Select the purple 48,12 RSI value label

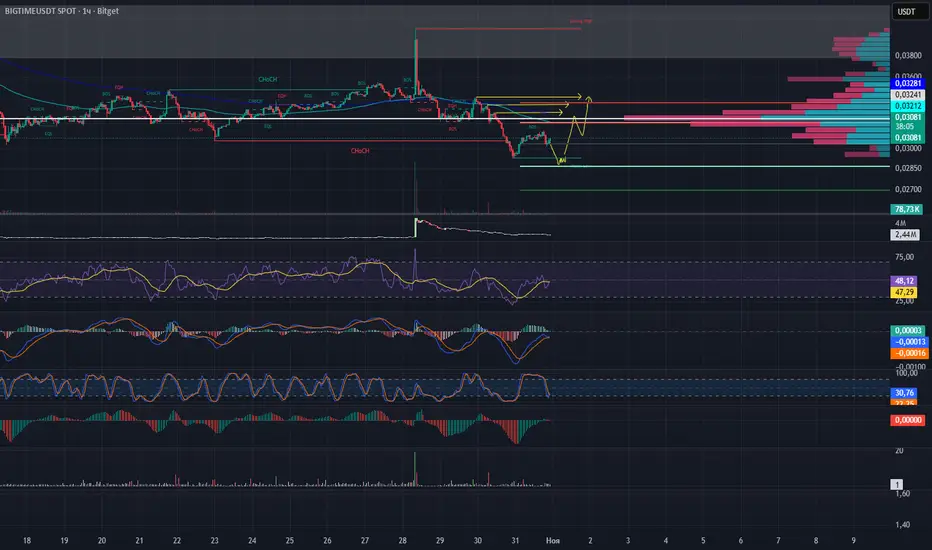(908, 282)
